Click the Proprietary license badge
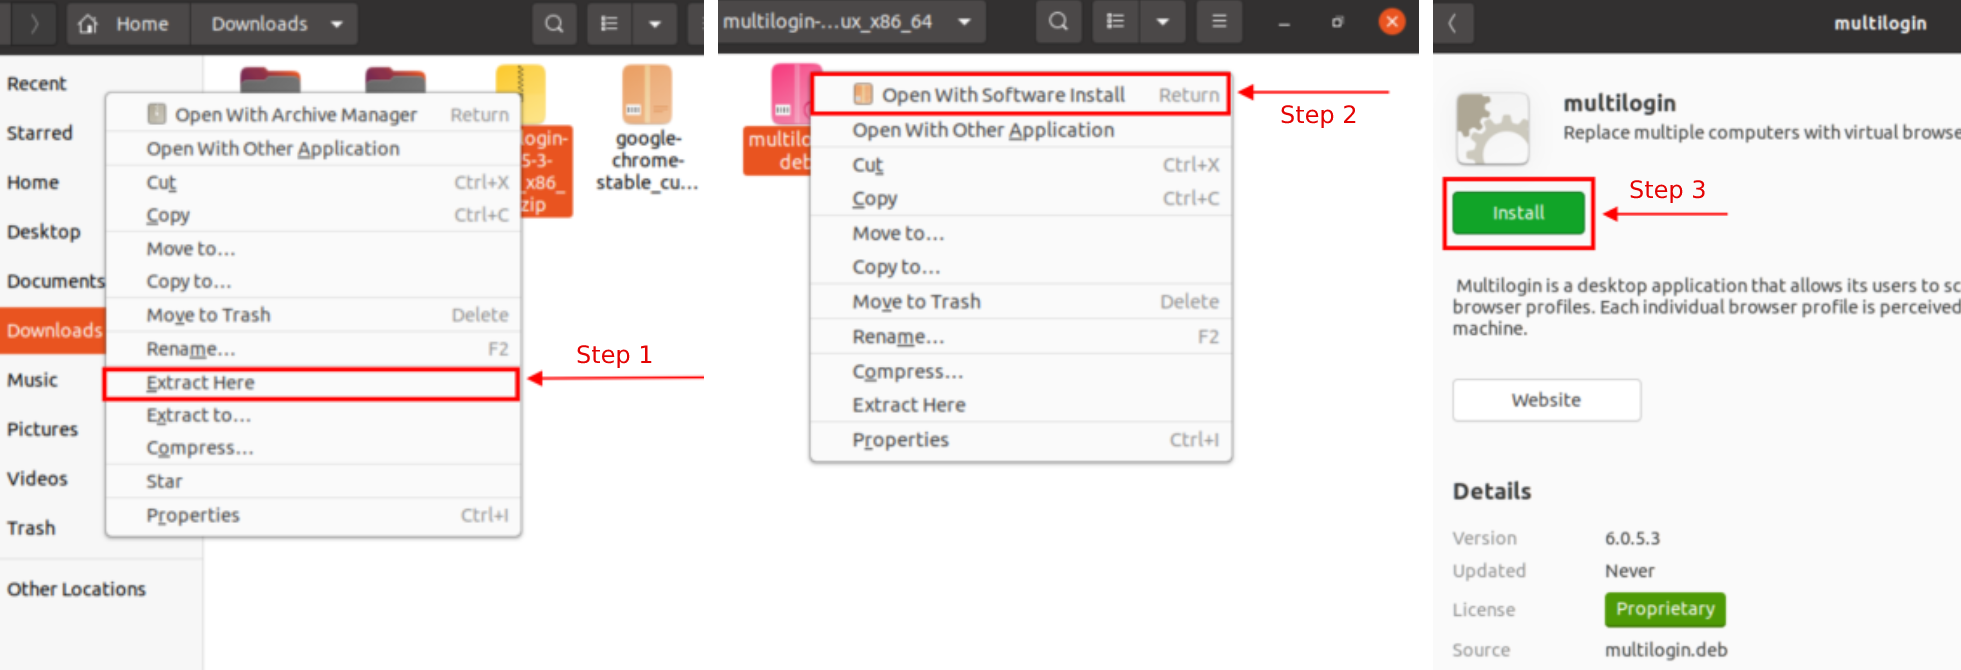The height and width of the screenshot is (670, 1961). click(1665, 609)
